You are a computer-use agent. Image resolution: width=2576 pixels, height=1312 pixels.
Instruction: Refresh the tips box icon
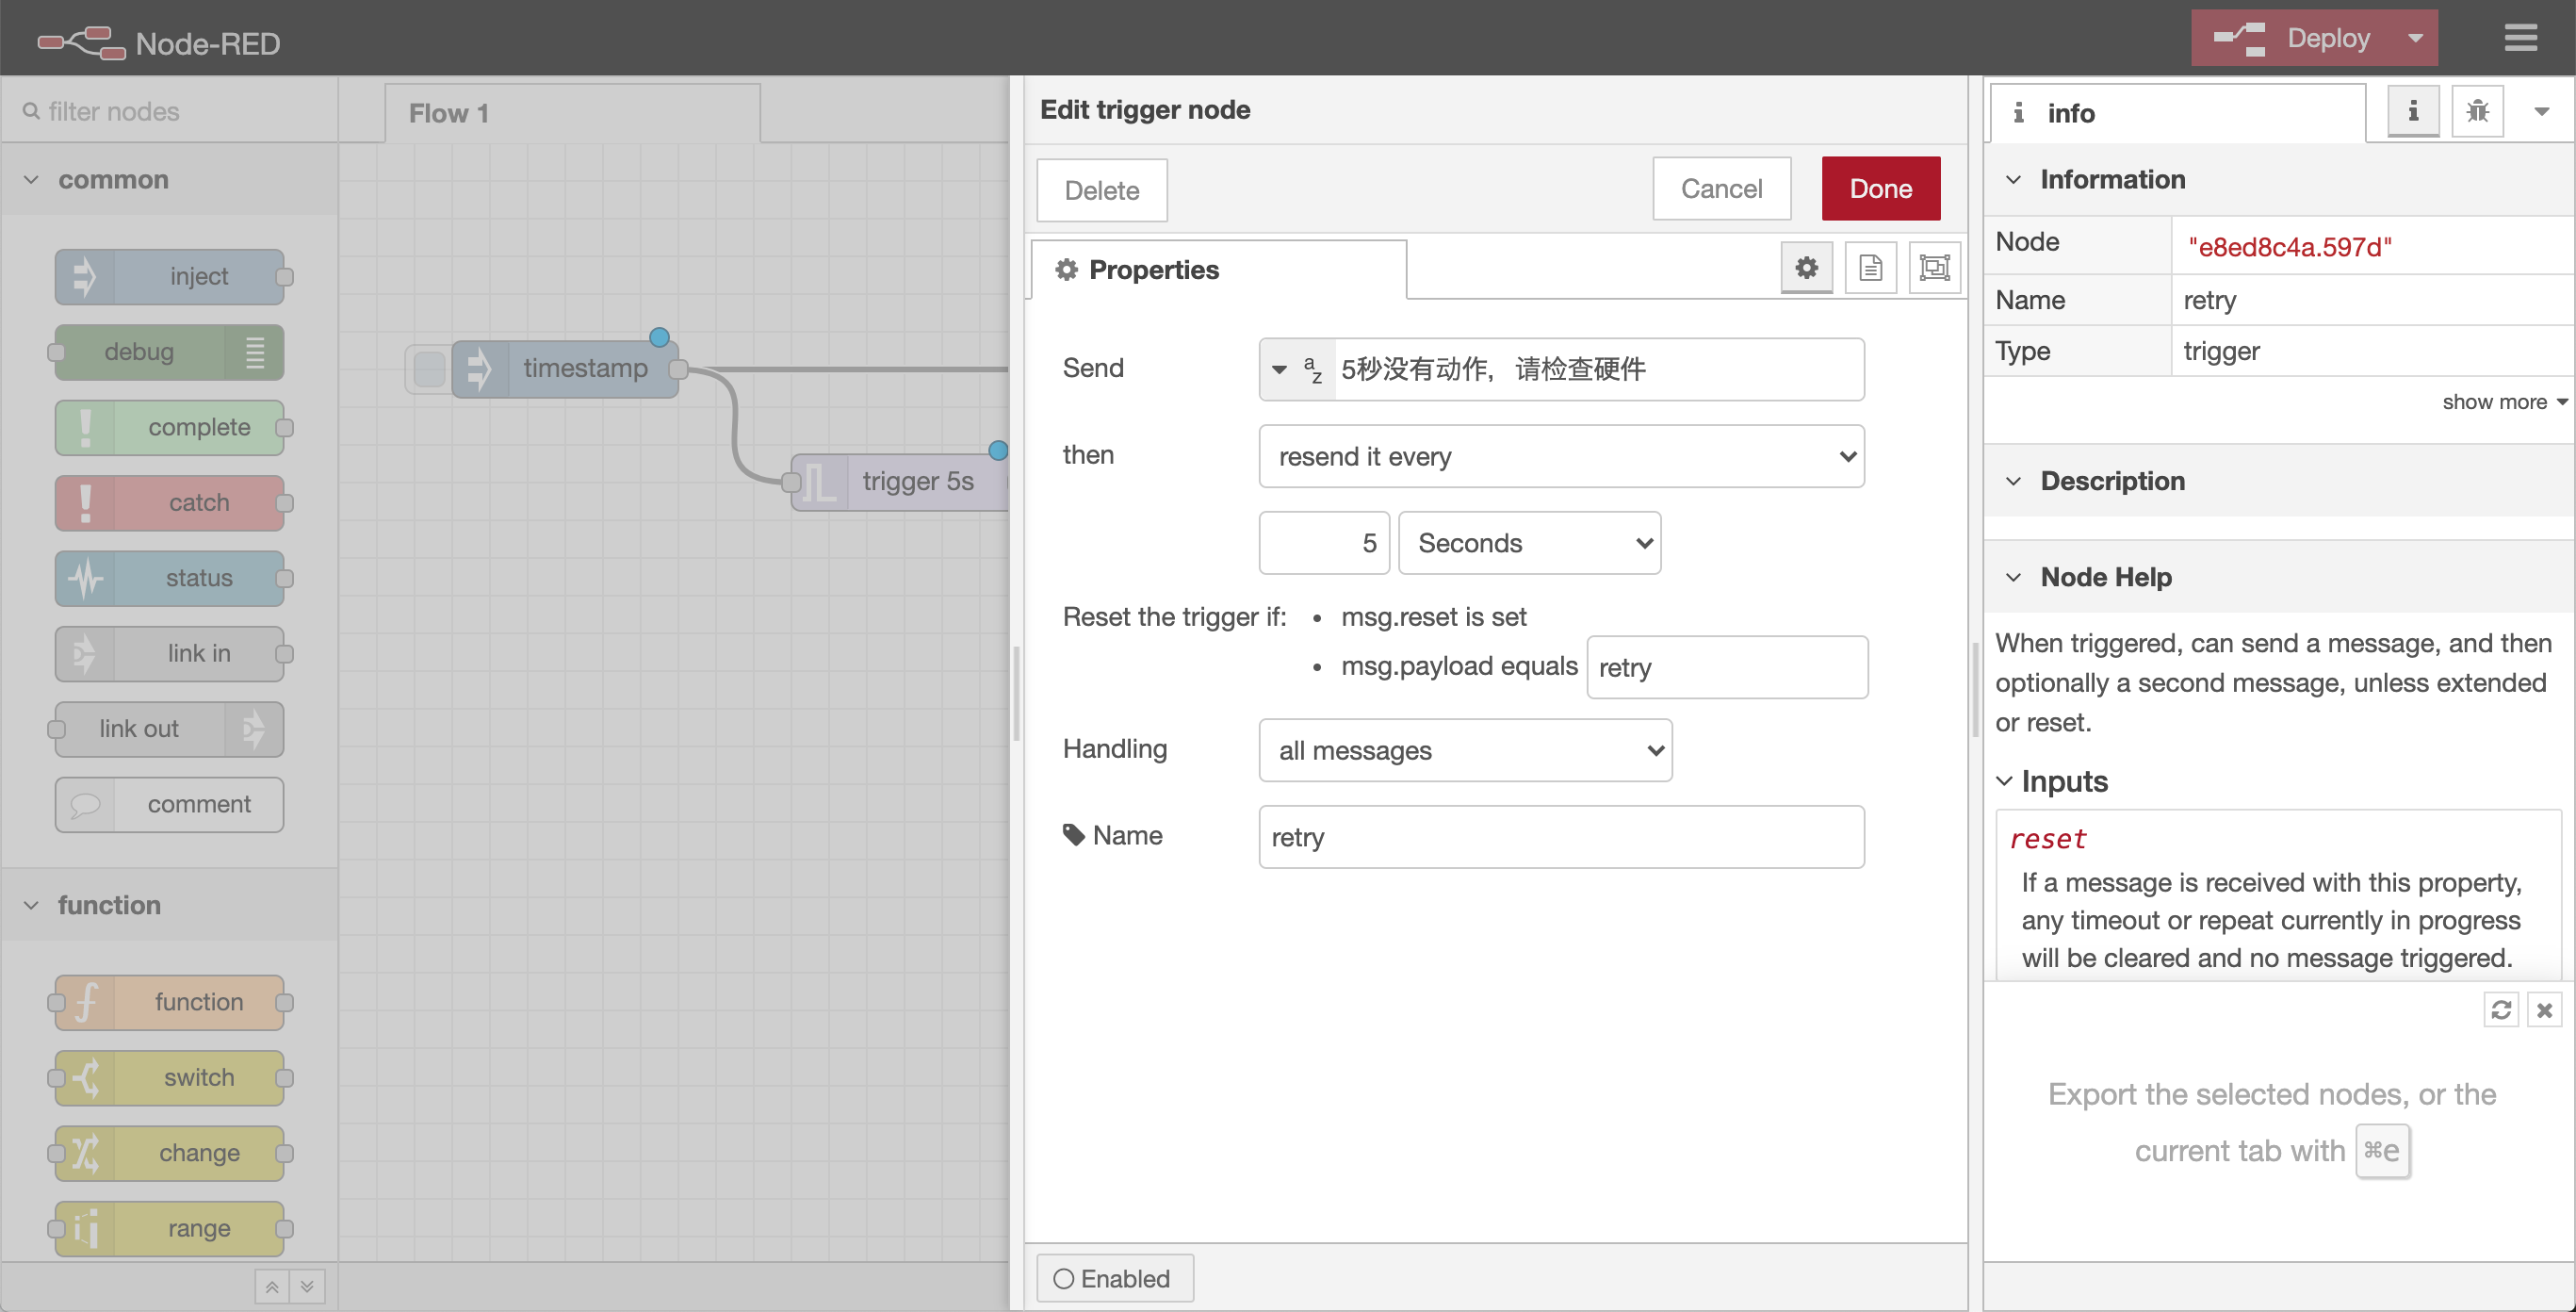click(2501, 1010)
